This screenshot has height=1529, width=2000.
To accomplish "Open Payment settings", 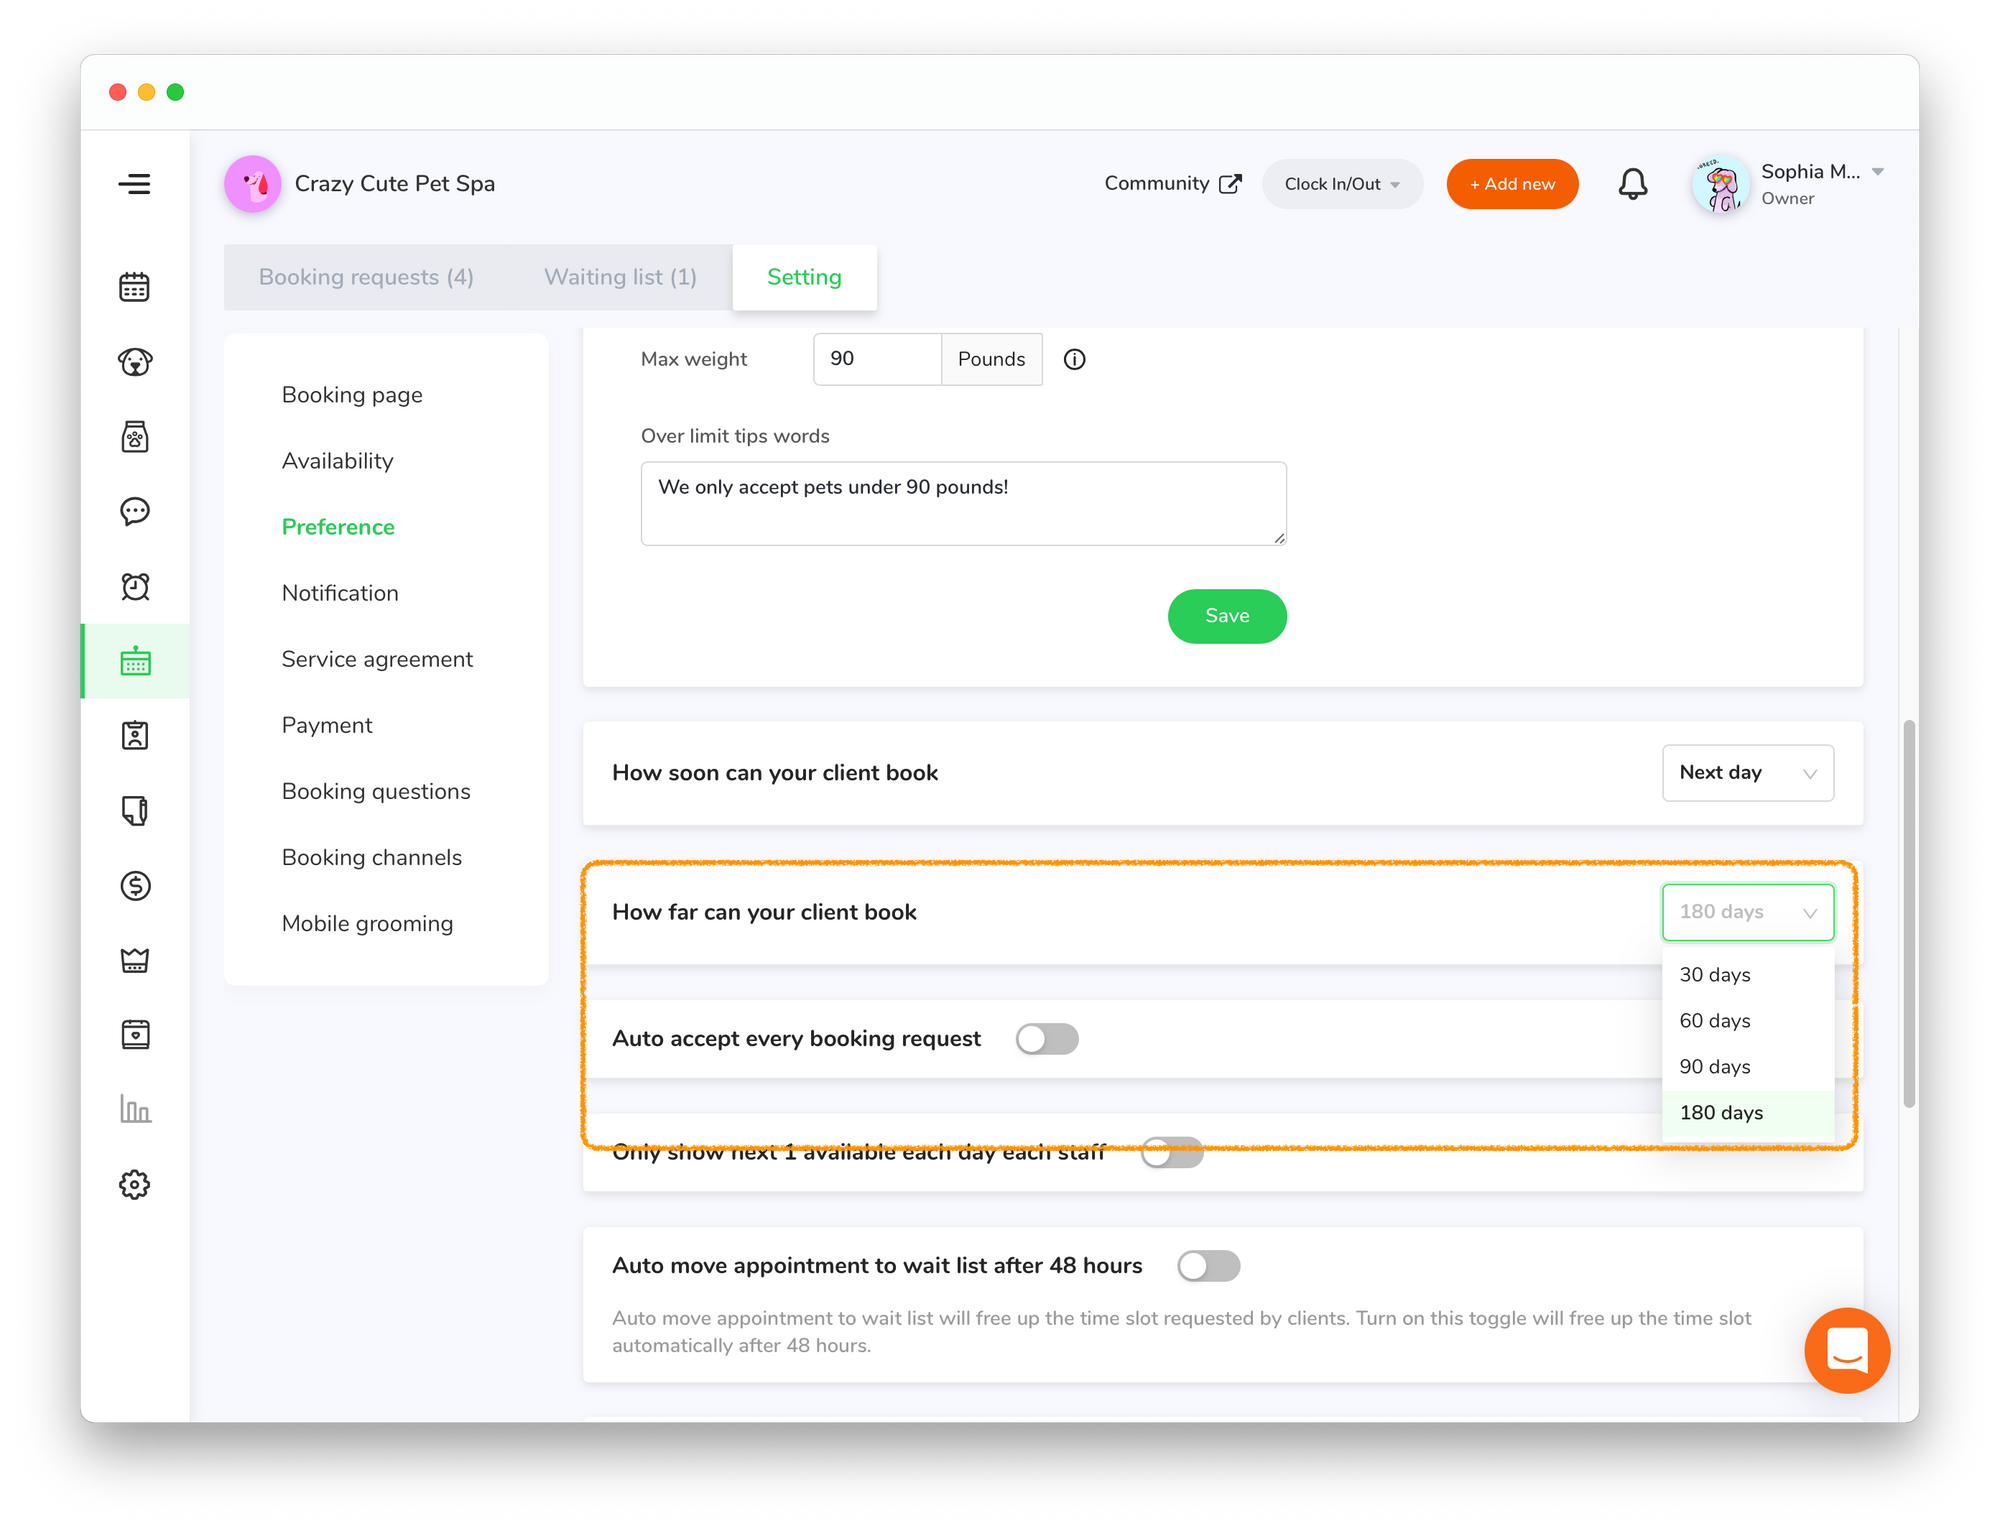I will (327, 725).
